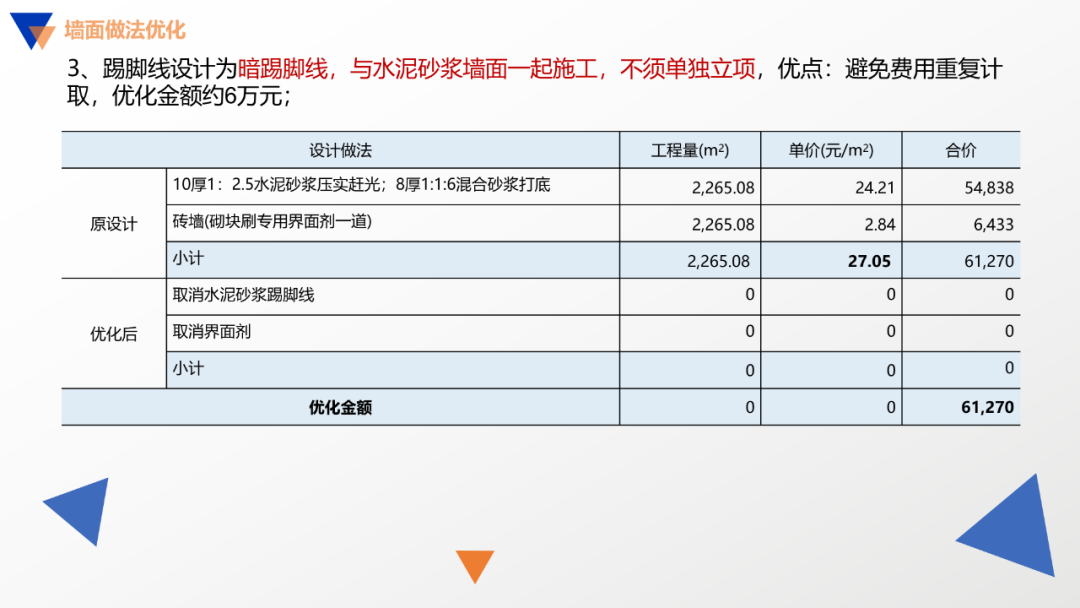Select the bold 优化金额 label
Screen dimensions: 1080x608
(340, 408)
